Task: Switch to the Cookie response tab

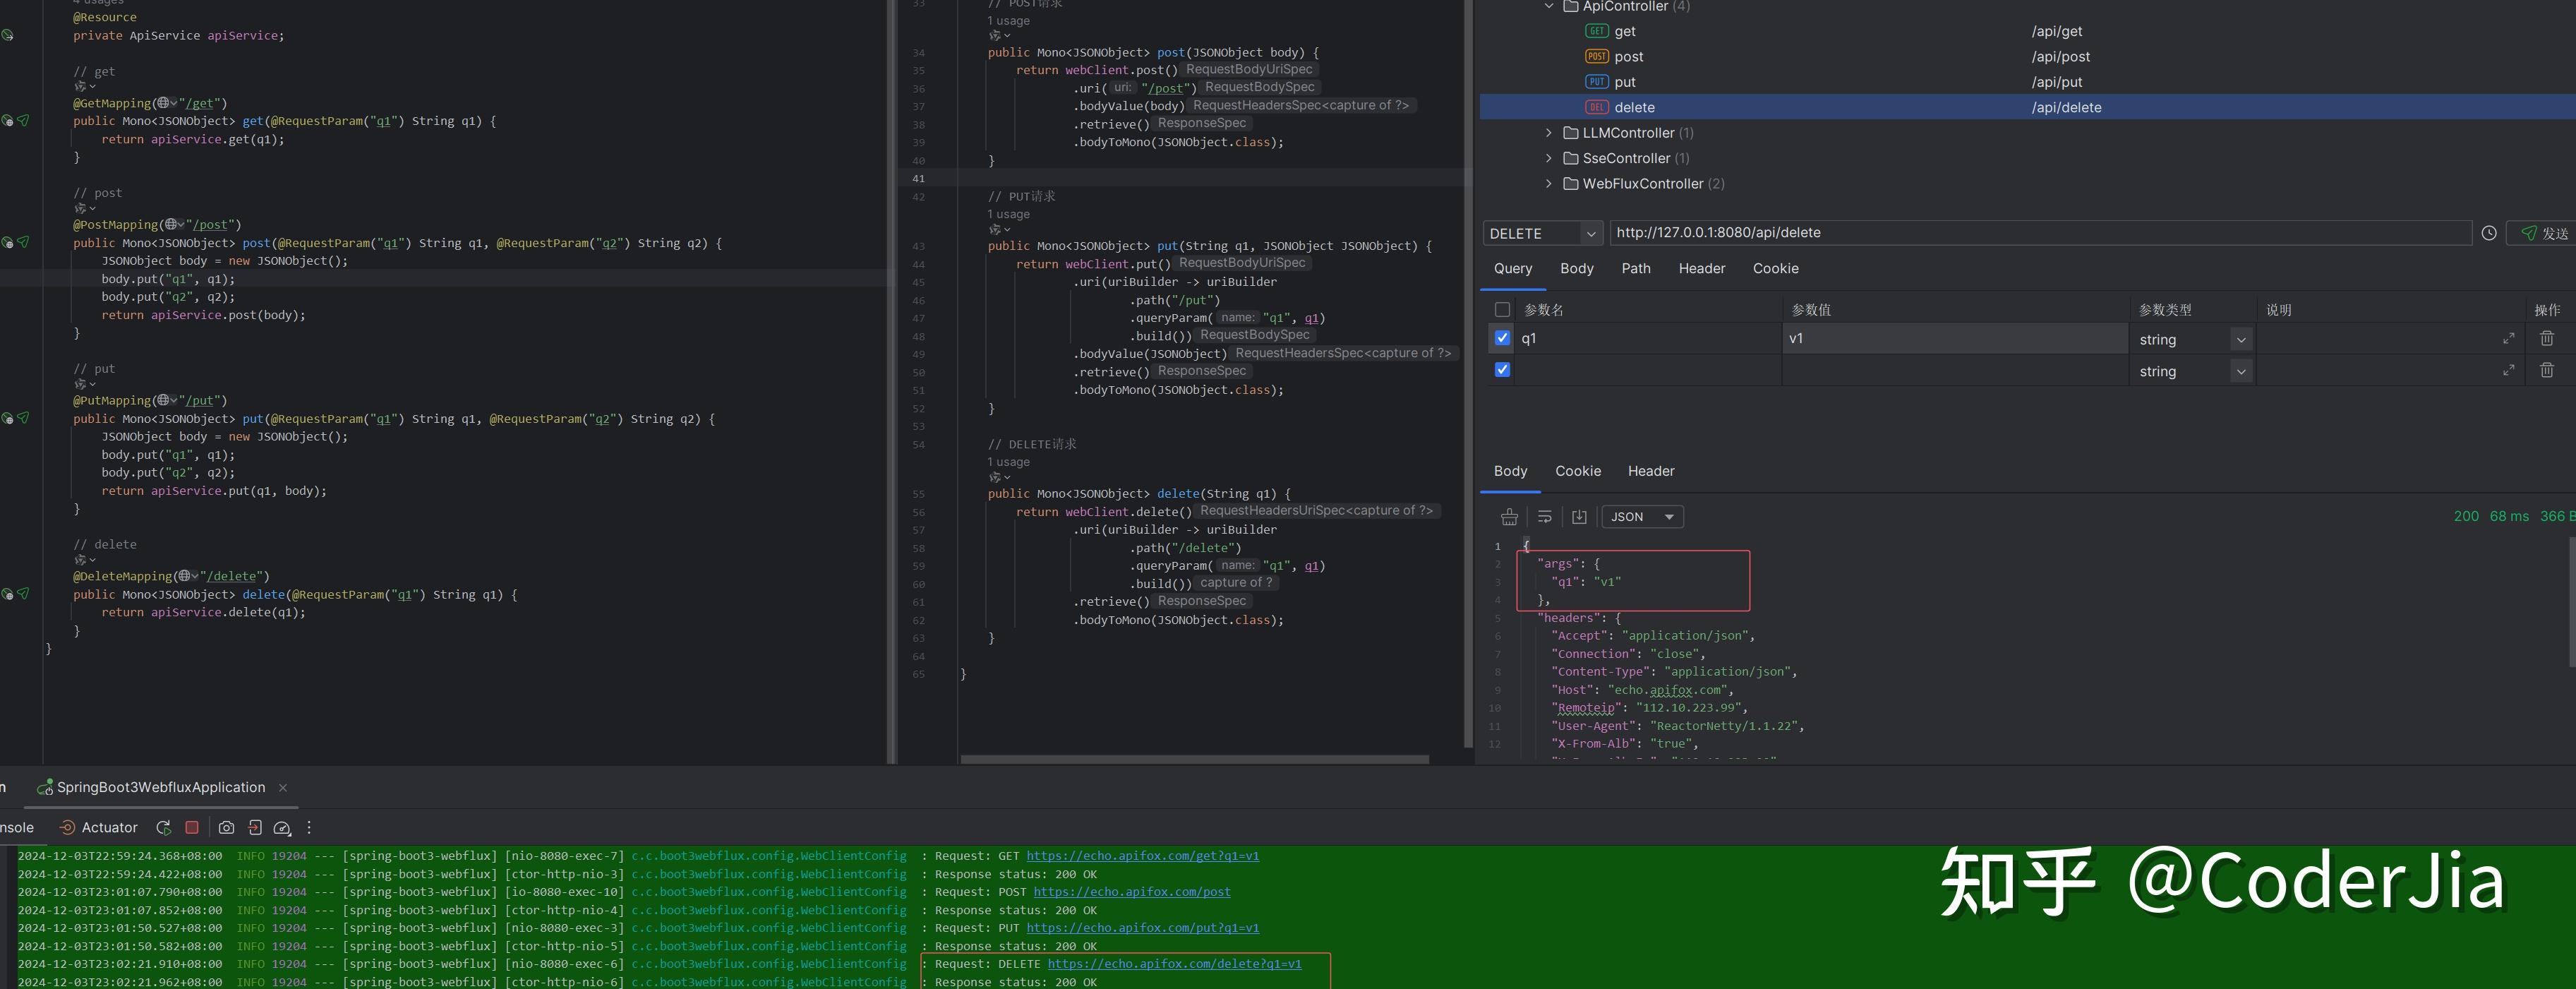Action: pyautogui.click(x=1578, y=471)
